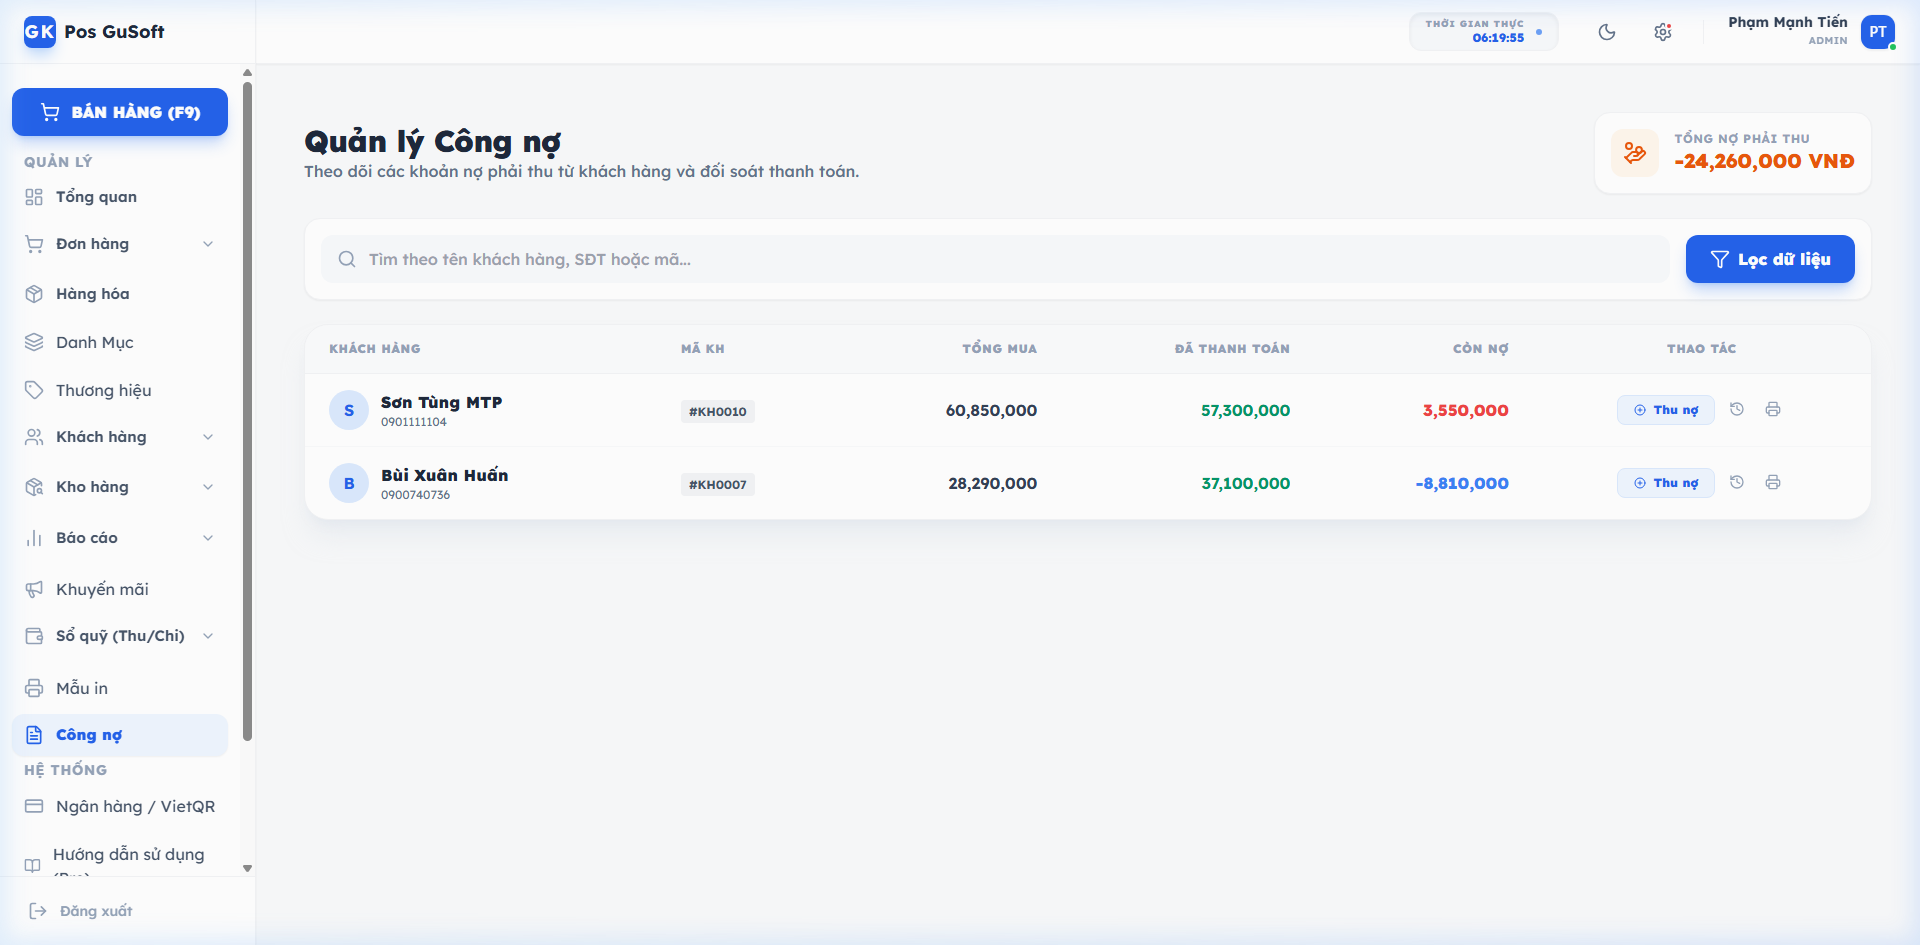Screen dimensions: 1920x945
Task: Click the Mẫu in printer icon in sidebar
Action: [x=33, y=687]
